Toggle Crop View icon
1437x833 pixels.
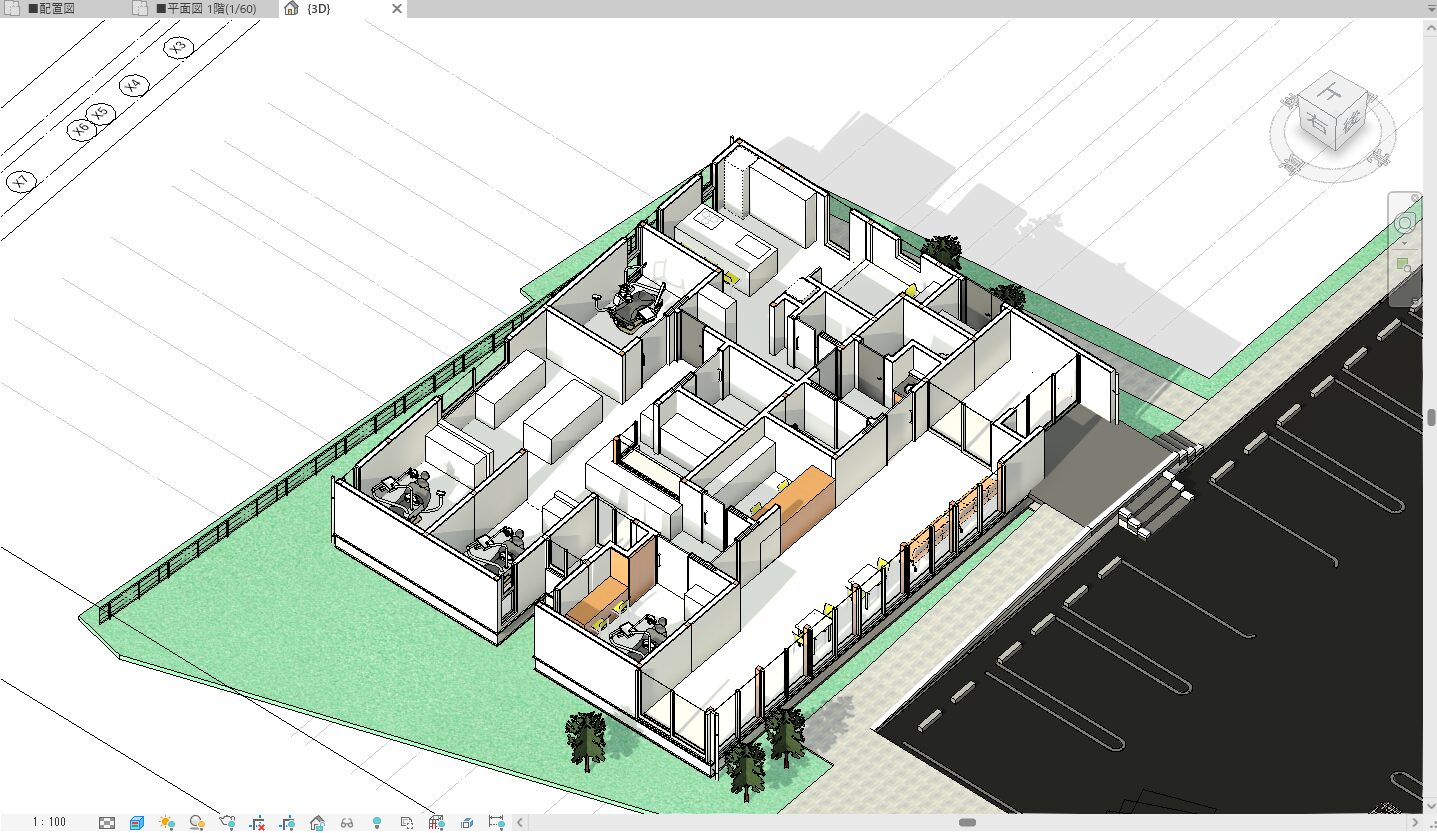[257, 823]
